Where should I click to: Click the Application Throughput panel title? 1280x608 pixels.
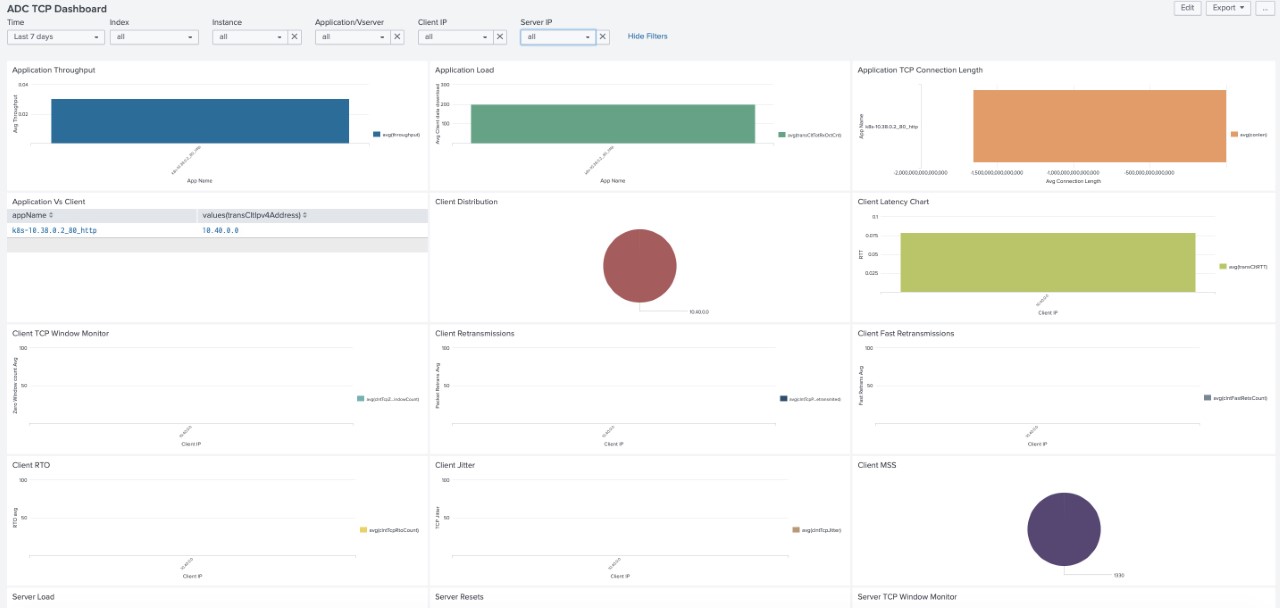[54, 70]
